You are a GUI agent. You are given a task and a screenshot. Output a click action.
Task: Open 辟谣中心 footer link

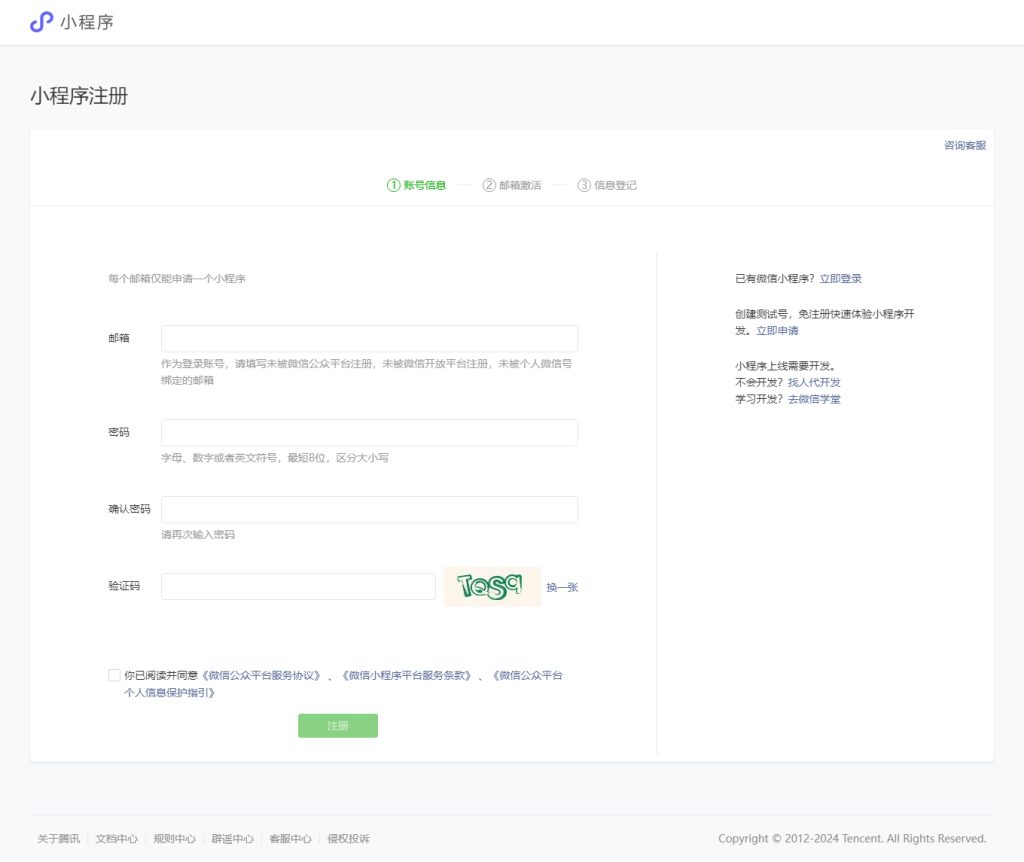click(232, 838)
